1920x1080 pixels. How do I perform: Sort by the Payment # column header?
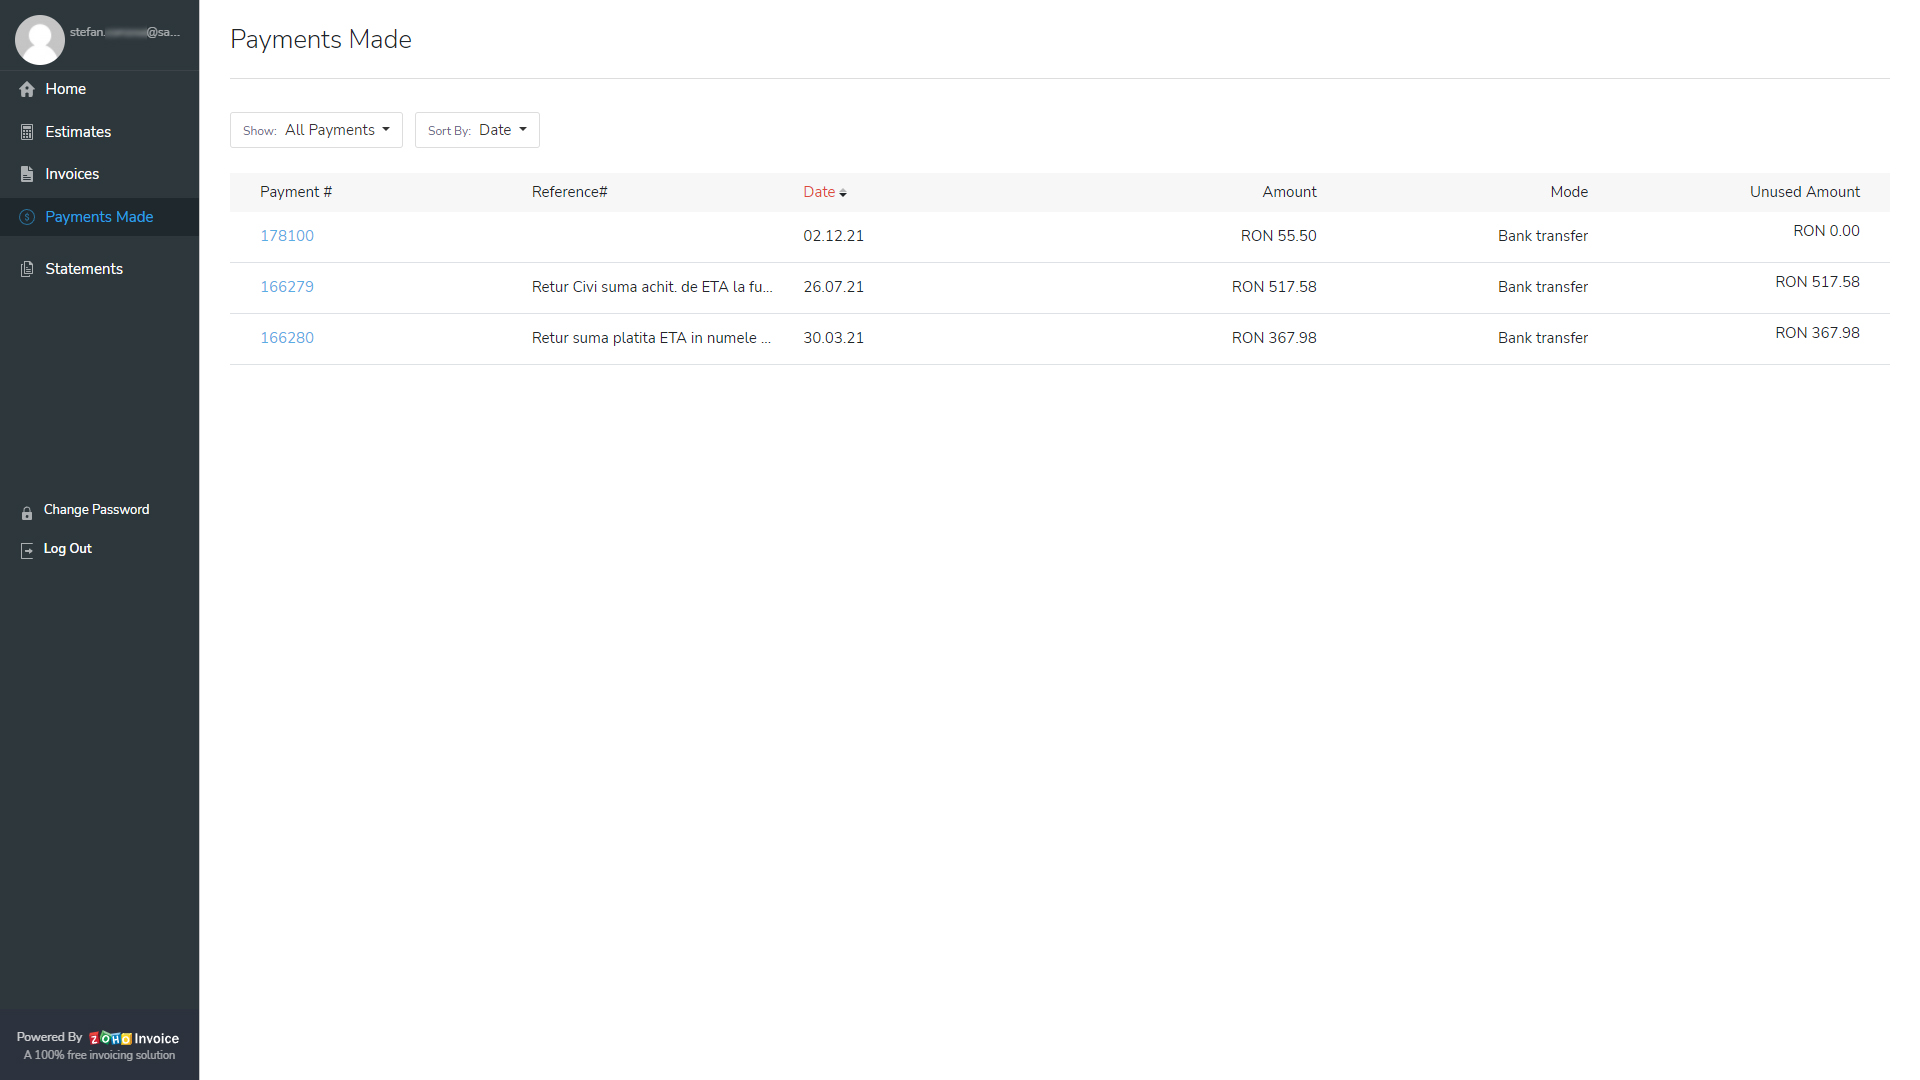pos(295,191)
